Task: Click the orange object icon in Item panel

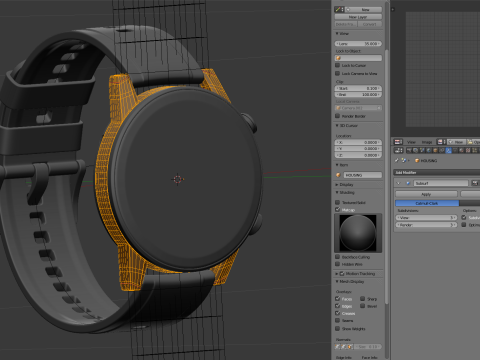Action: coord(339,175)
